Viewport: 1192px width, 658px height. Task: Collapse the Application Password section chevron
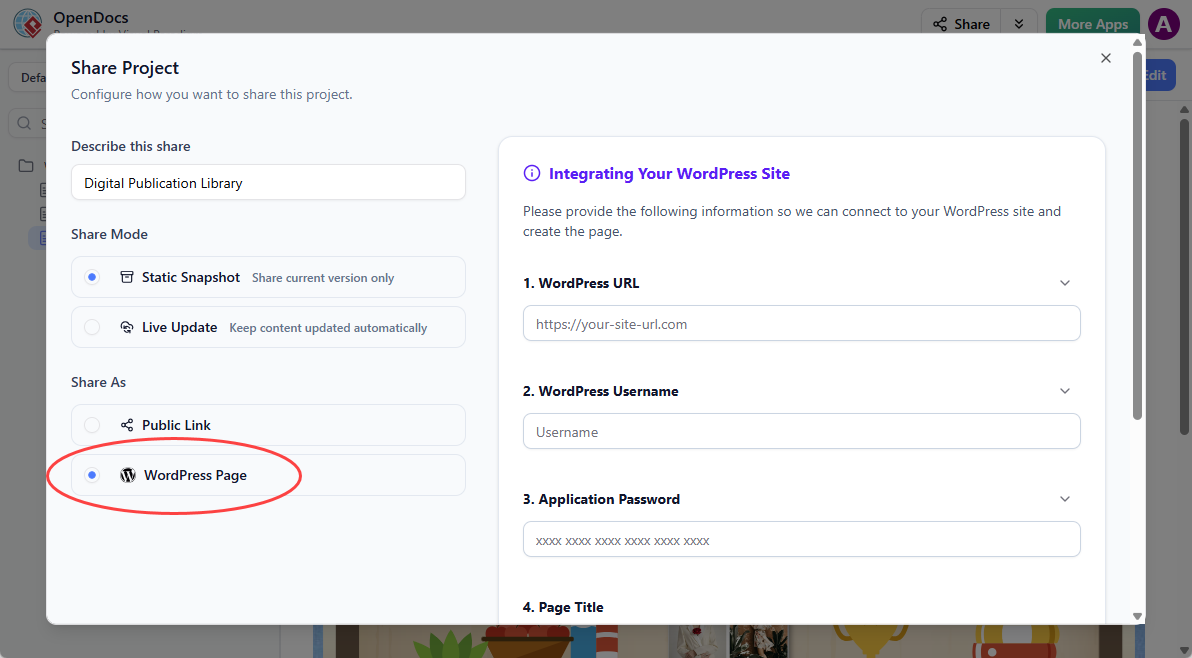coord(1065,499)
